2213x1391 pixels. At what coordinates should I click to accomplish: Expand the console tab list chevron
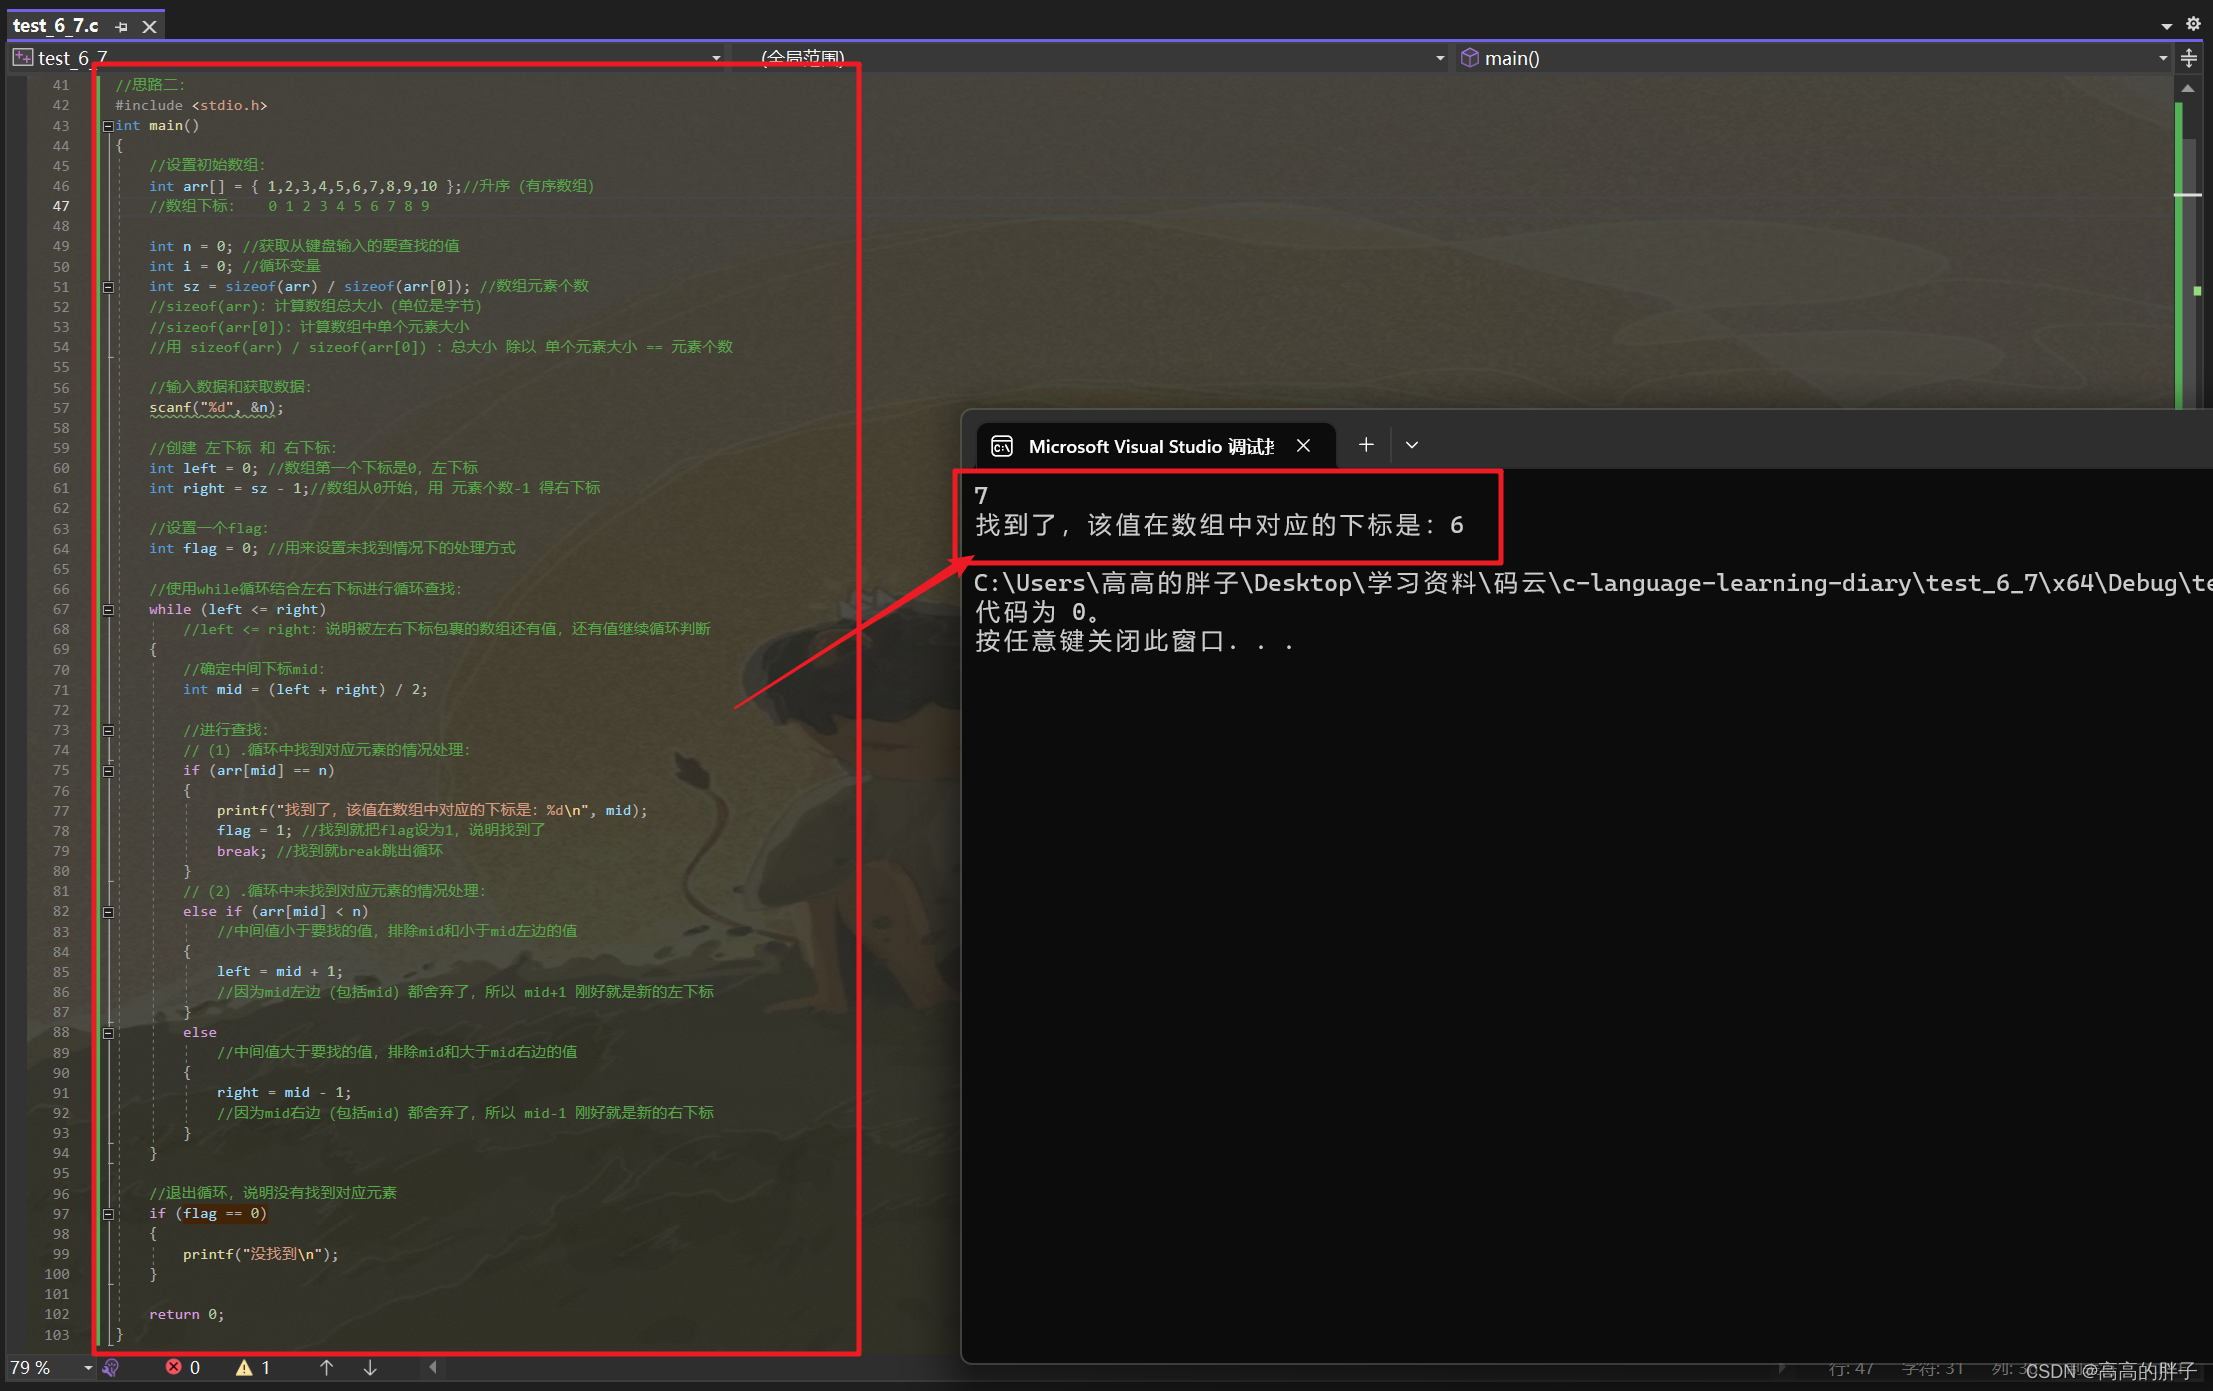1412,445
